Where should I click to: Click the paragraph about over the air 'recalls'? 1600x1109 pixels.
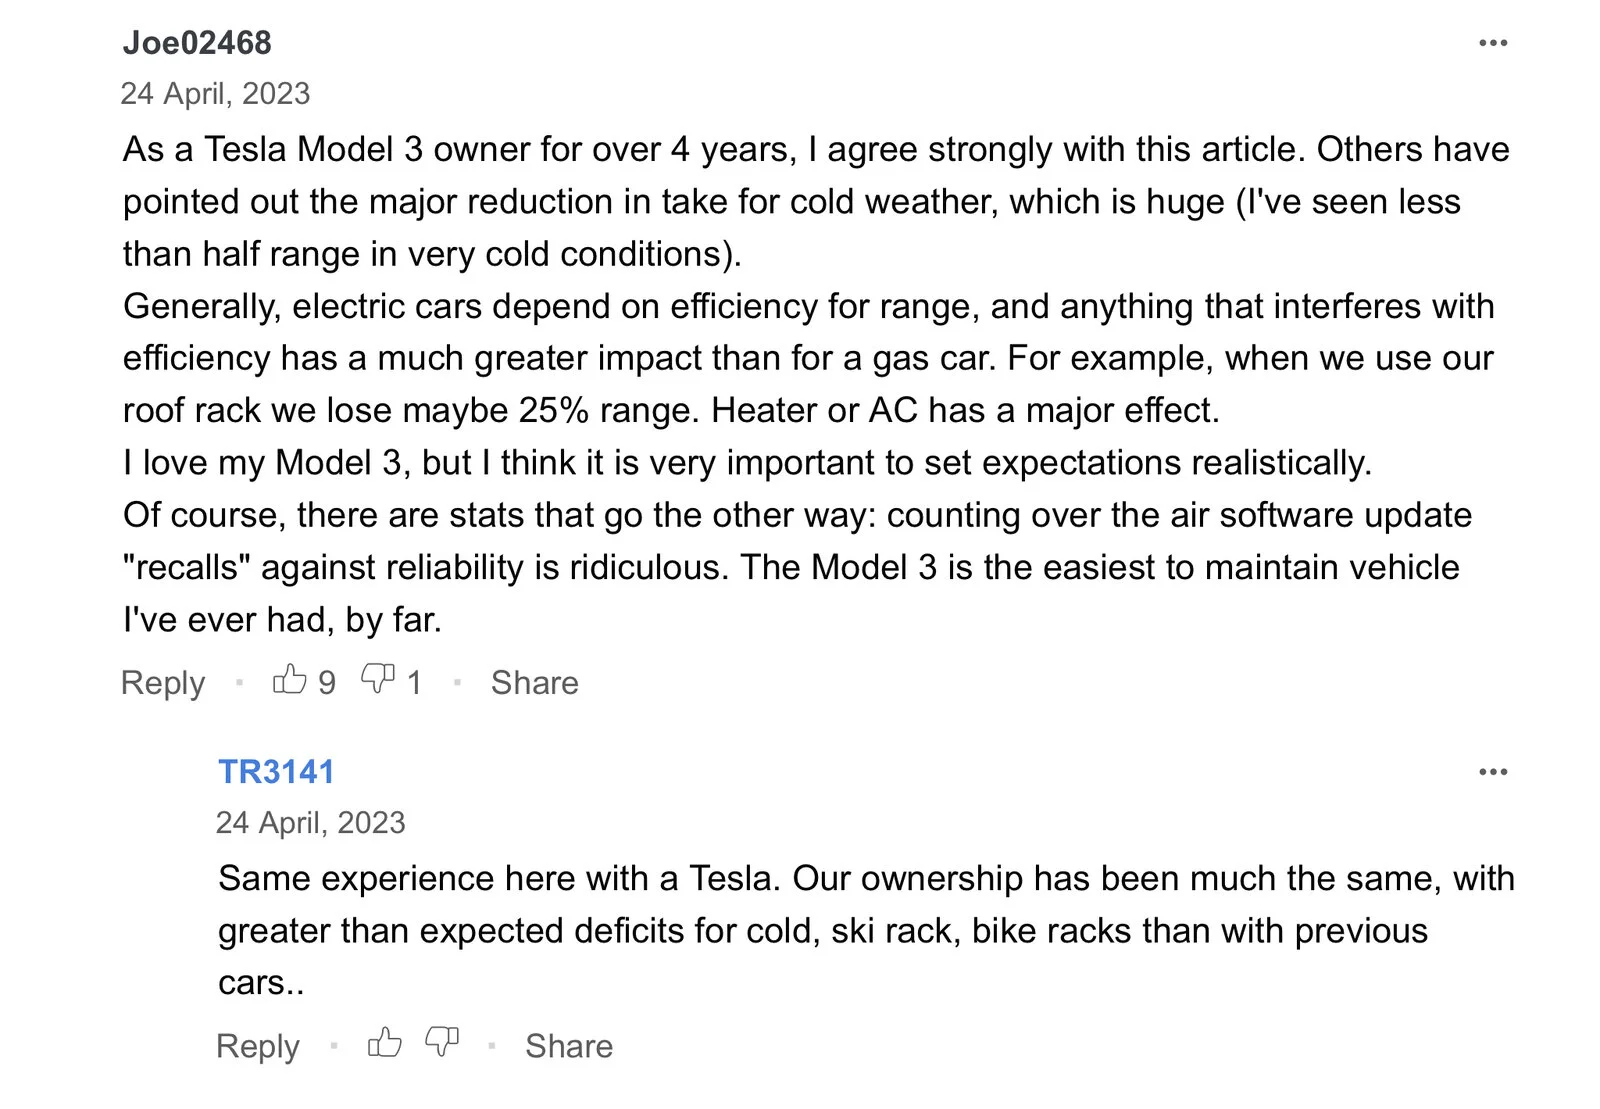click(x=790, y=567)
